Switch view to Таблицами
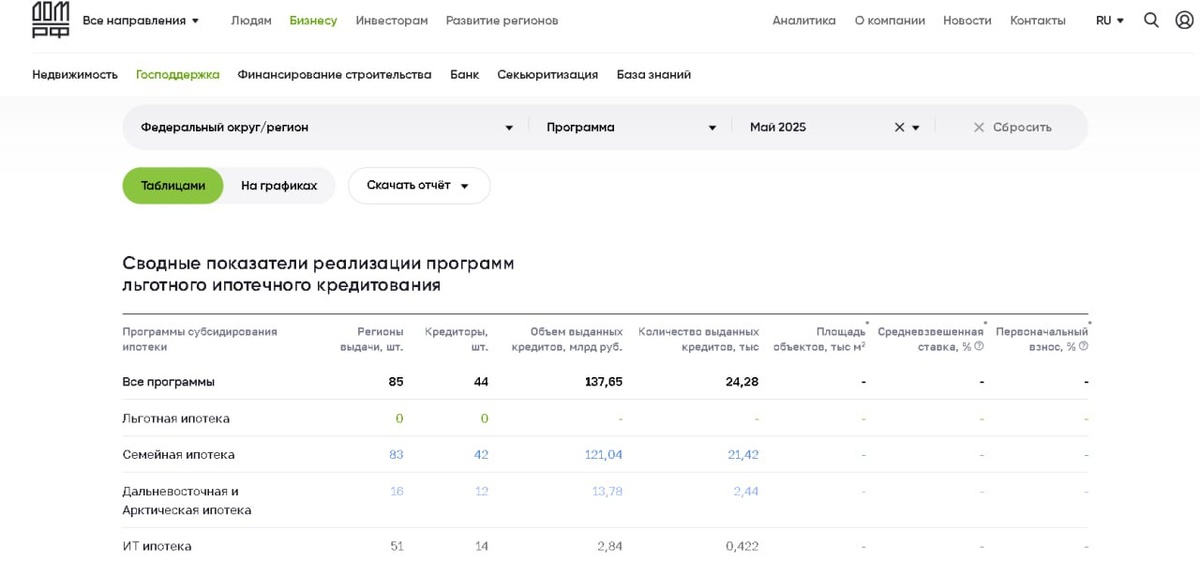This screenshot has height=577, width=1200. coord(173,186)
